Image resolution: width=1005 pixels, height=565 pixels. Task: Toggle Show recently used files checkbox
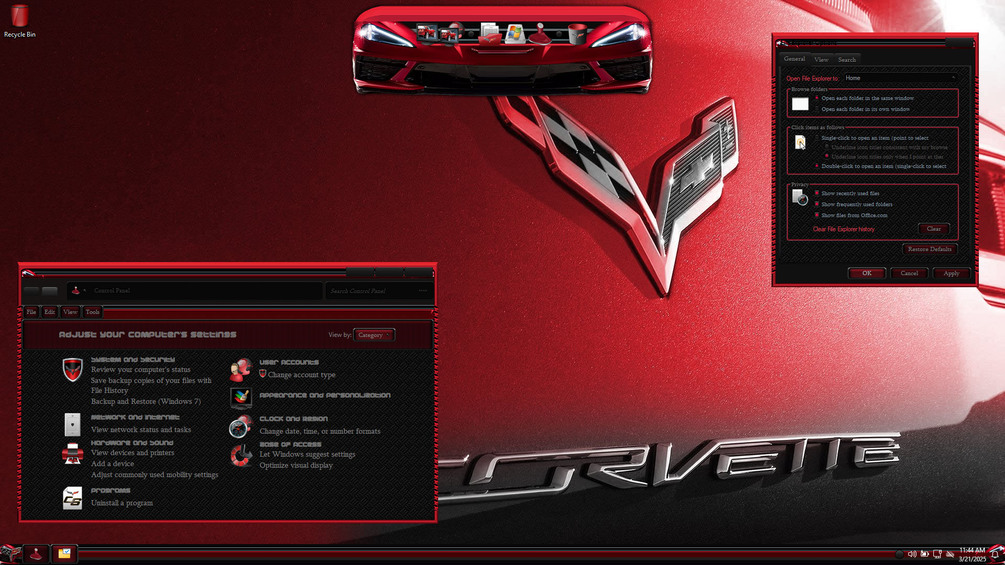tap(817, 193)
